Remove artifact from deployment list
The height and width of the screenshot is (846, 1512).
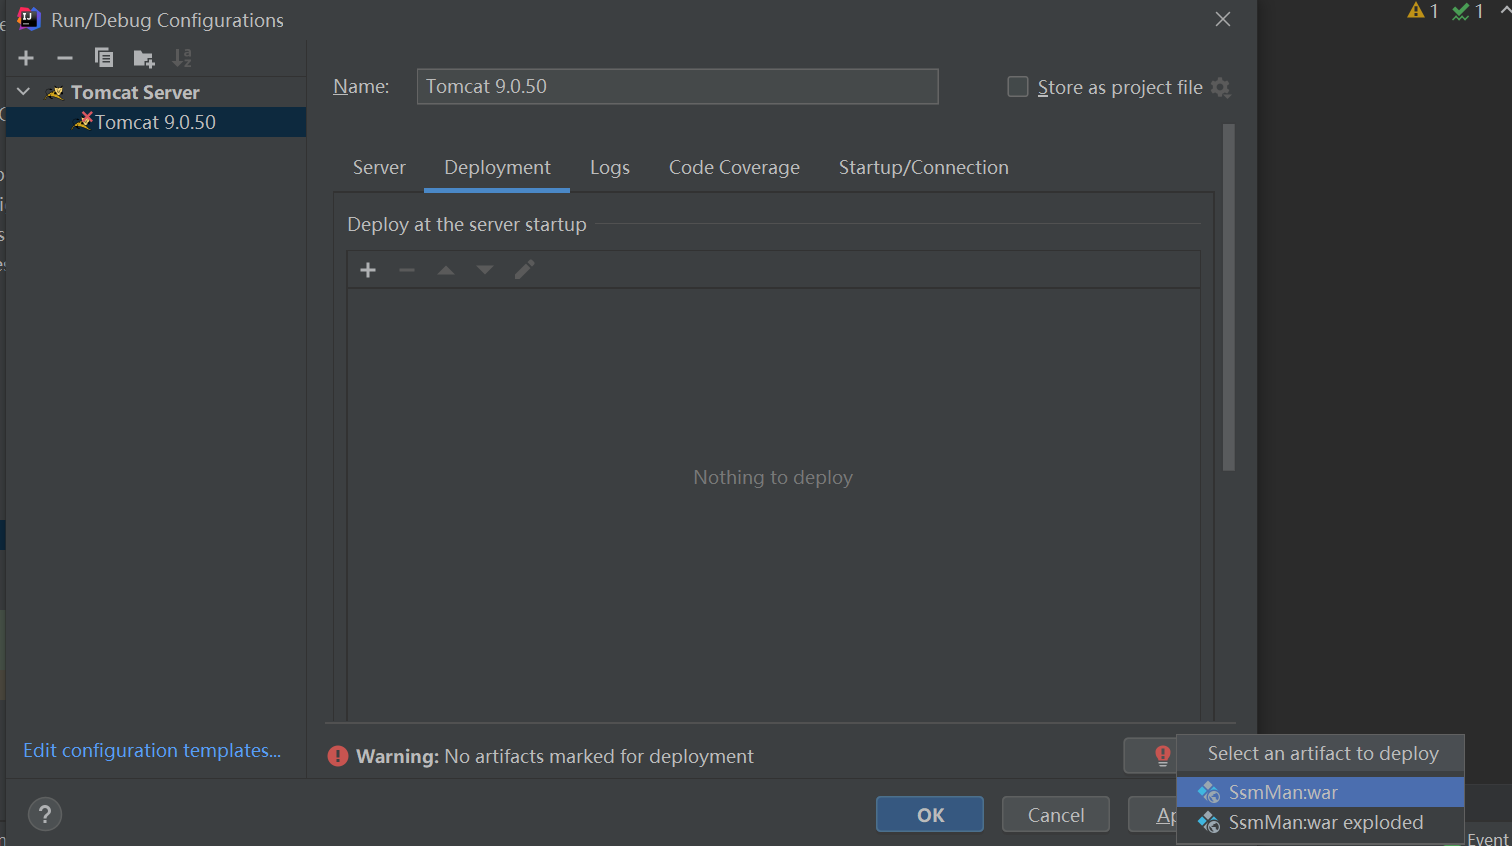tap(407, 270)
